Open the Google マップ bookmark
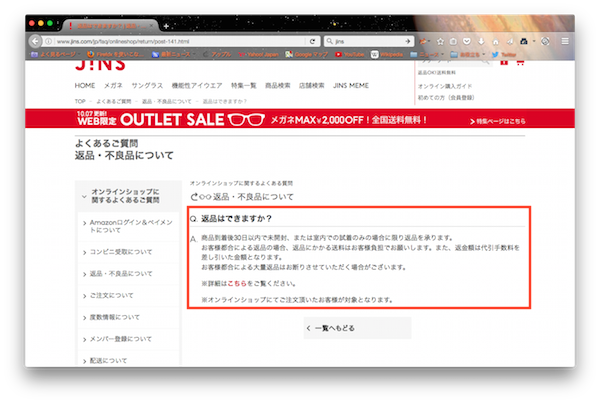The image size is (600, 403). point(307,54)
